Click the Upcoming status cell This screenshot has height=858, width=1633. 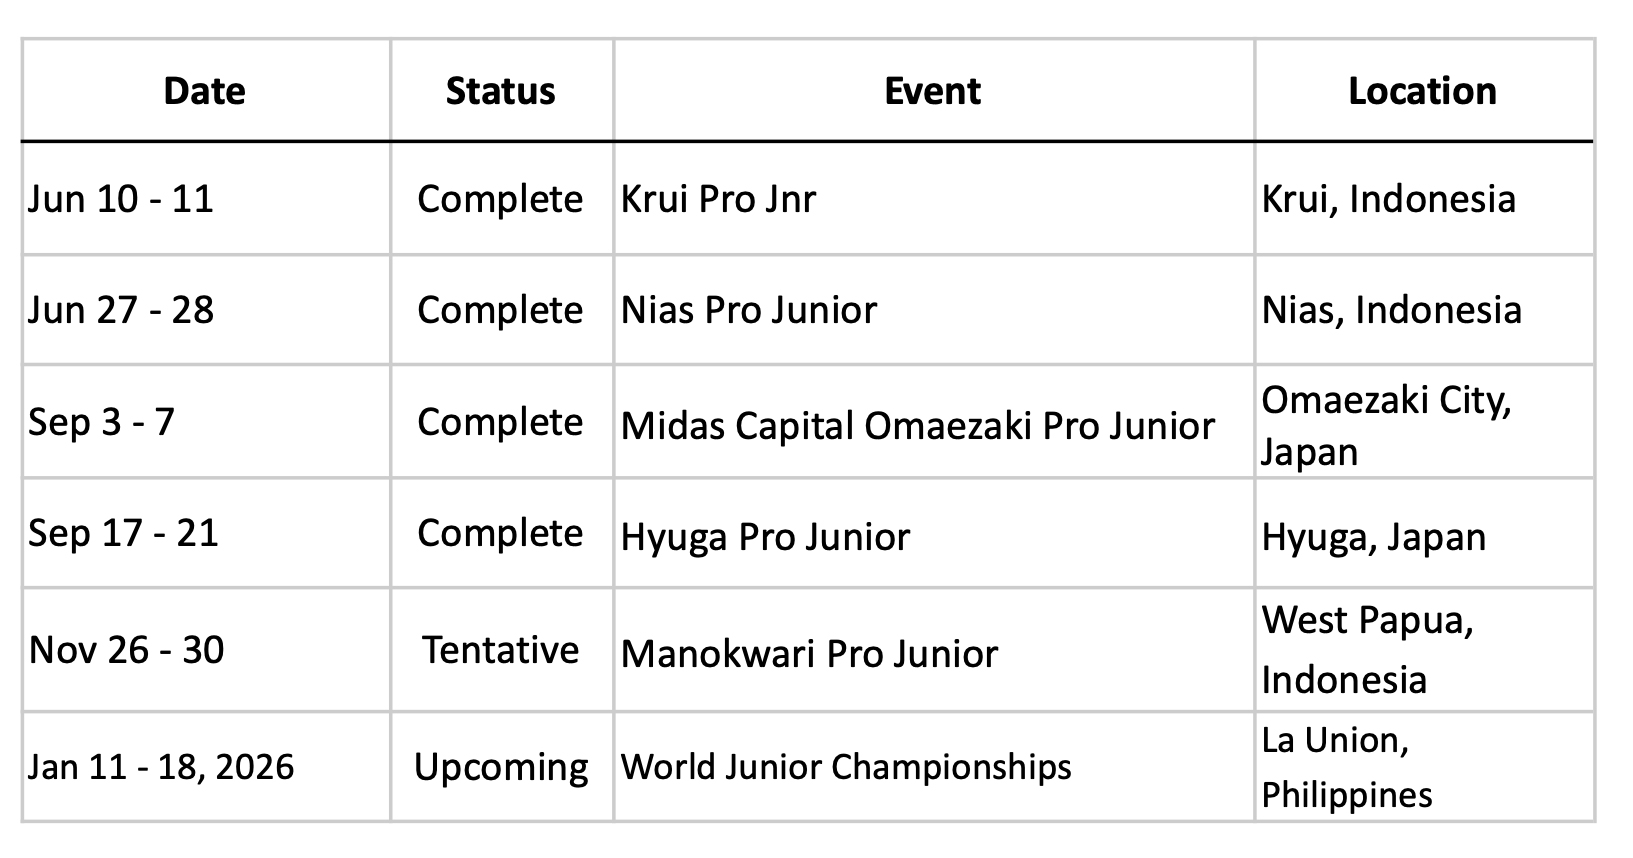[501, 767]
